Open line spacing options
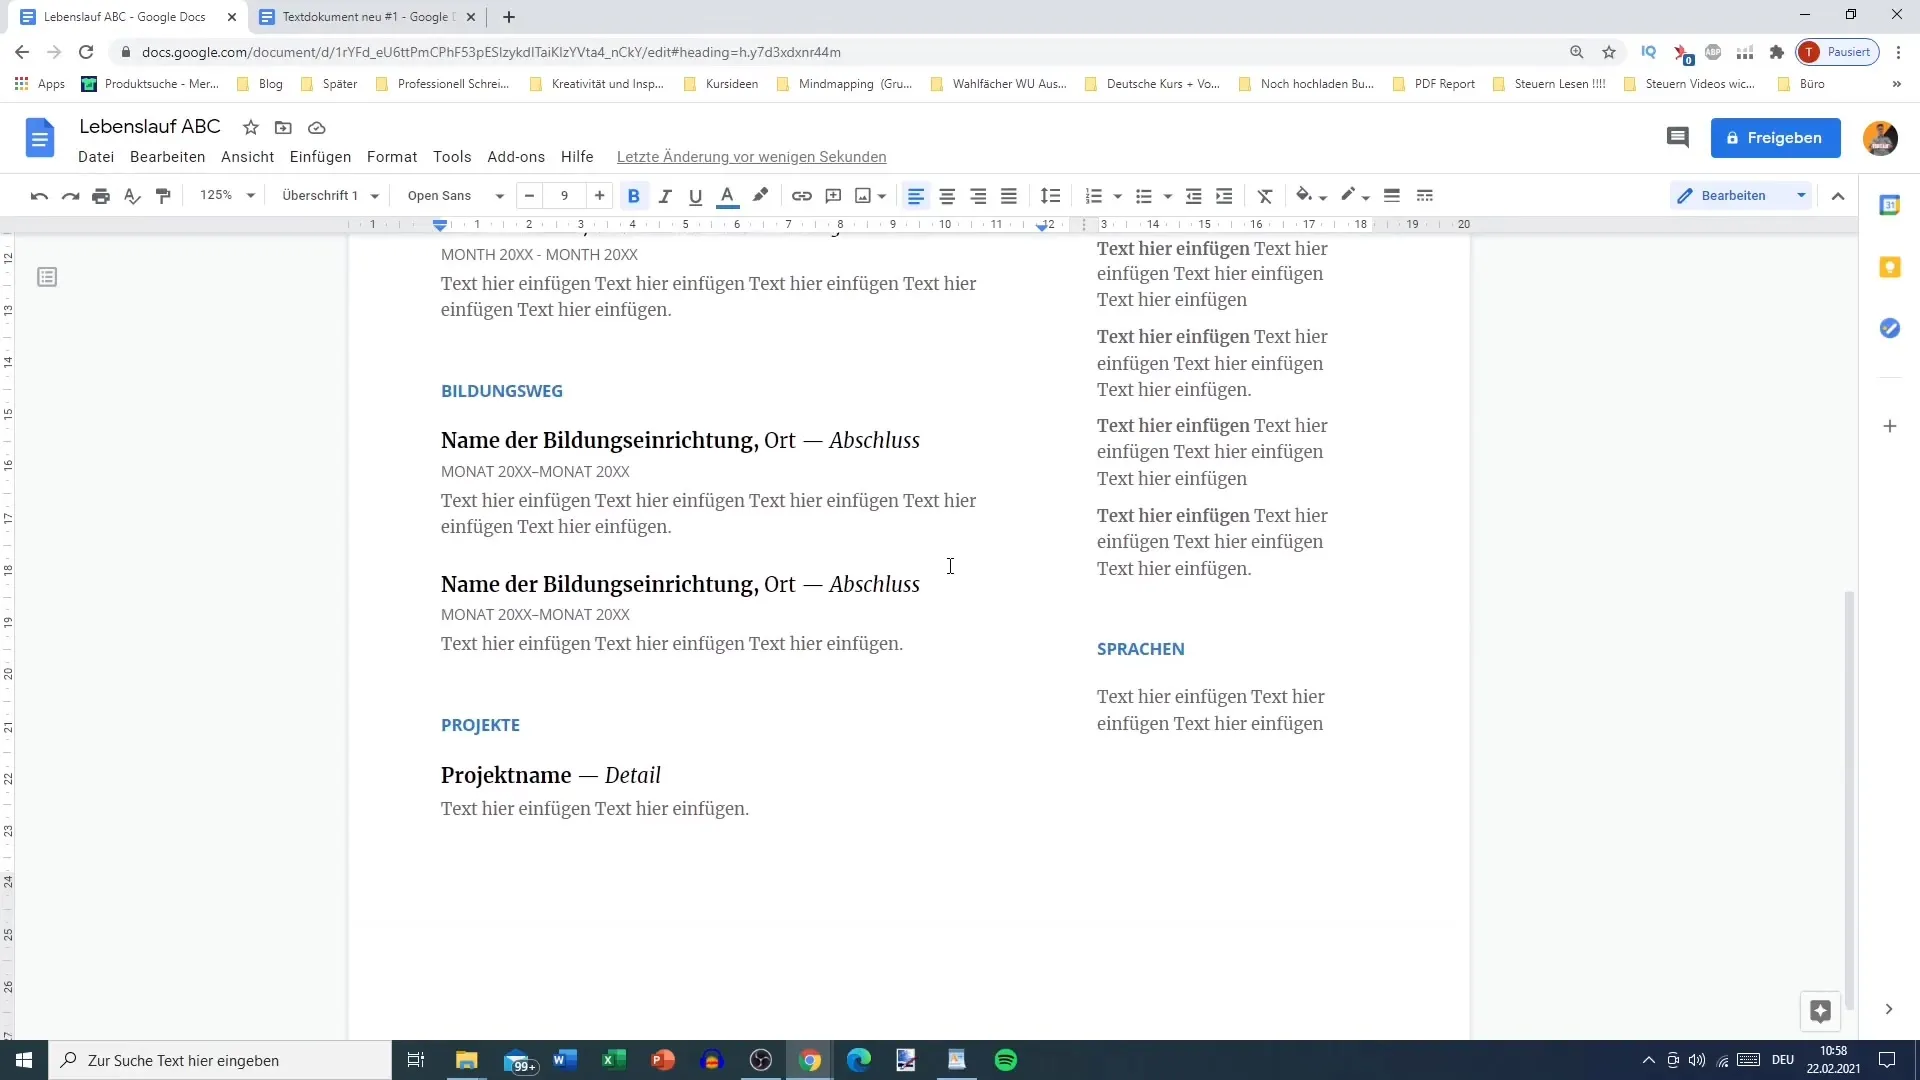The height and width of the screenshot is (1080, 1920). click(1050, 196)
